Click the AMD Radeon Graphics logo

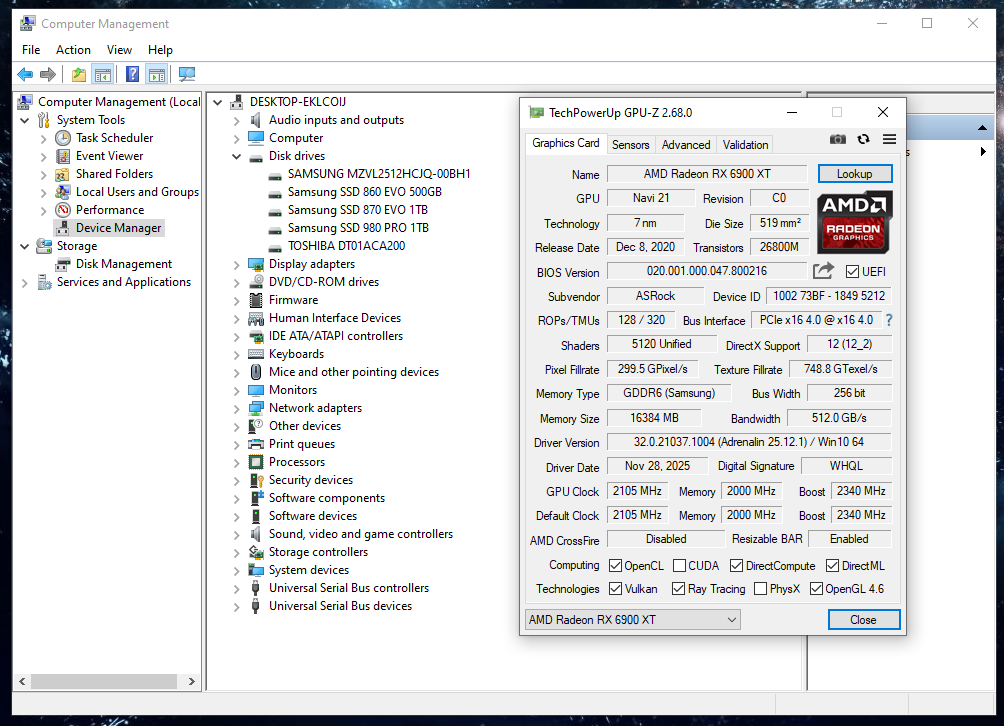(854, 221)
